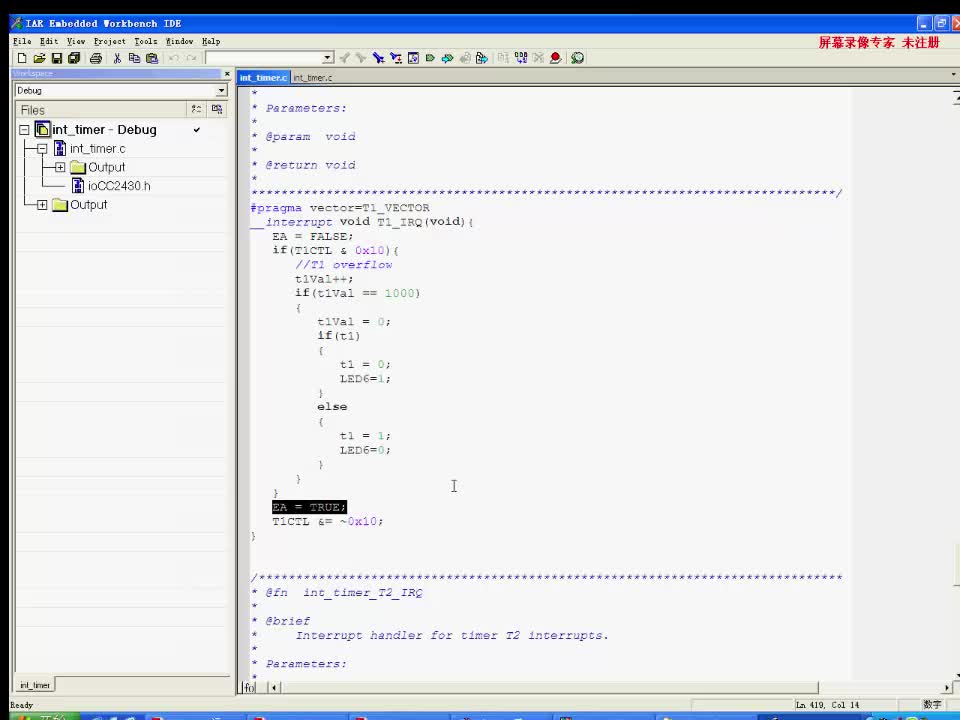960x720 pixels.
Task: Select int_timer.c in the workspace tree
Action: (97, 149)
